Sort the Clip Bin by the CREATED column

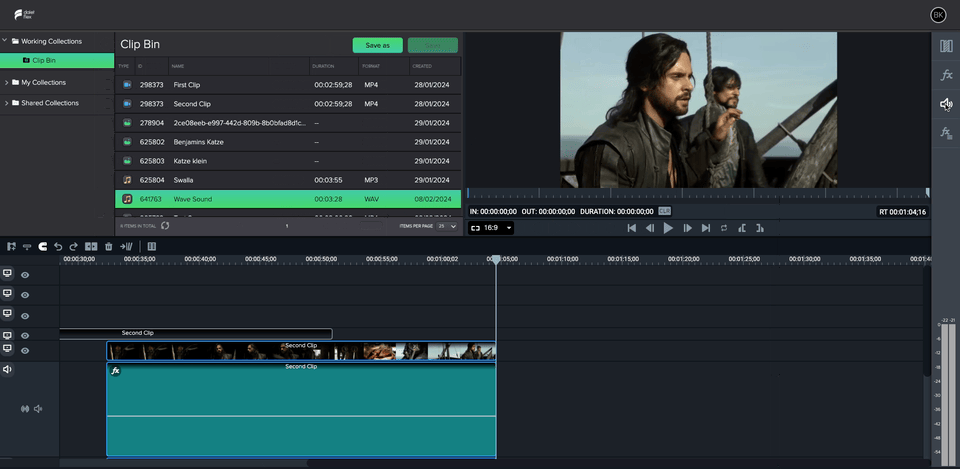(422, 66)
